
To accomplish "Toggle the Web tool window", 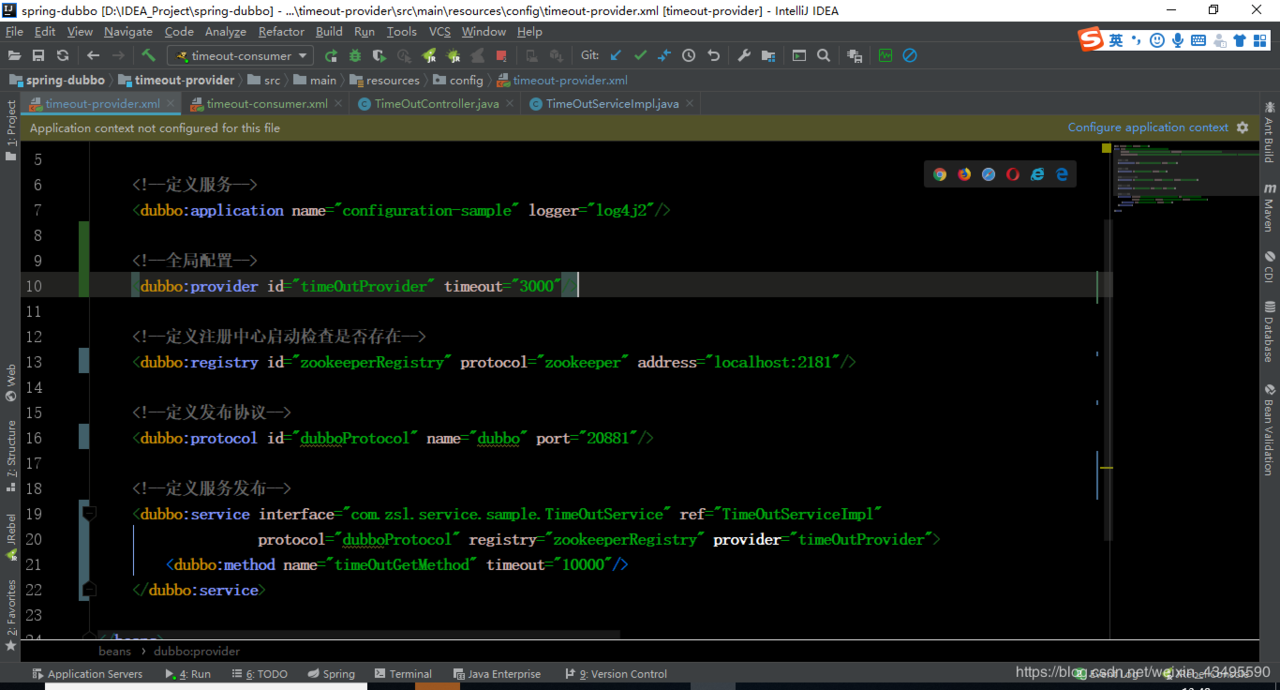I will click(11, 383).
